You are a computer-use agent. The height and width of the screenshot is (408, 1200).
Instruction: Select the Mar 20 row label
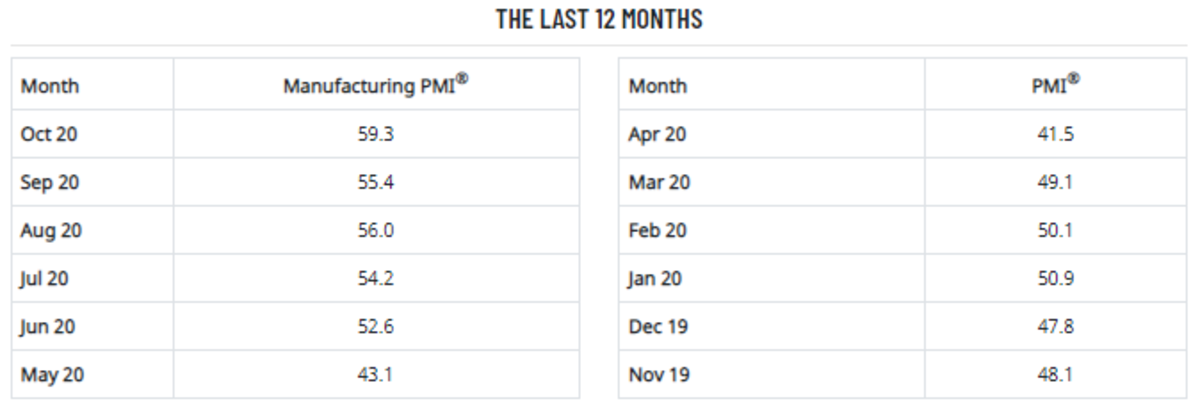[659, 182]
